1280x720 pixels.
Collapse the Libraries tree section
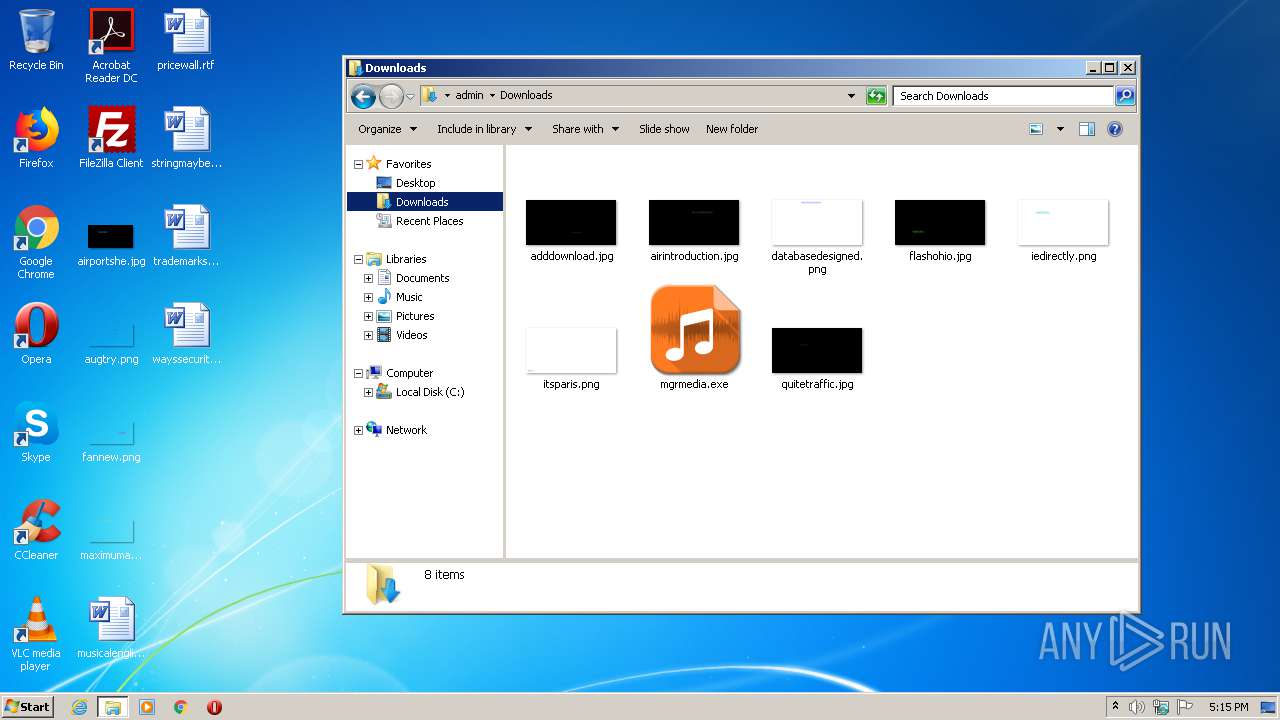point(358,259)
